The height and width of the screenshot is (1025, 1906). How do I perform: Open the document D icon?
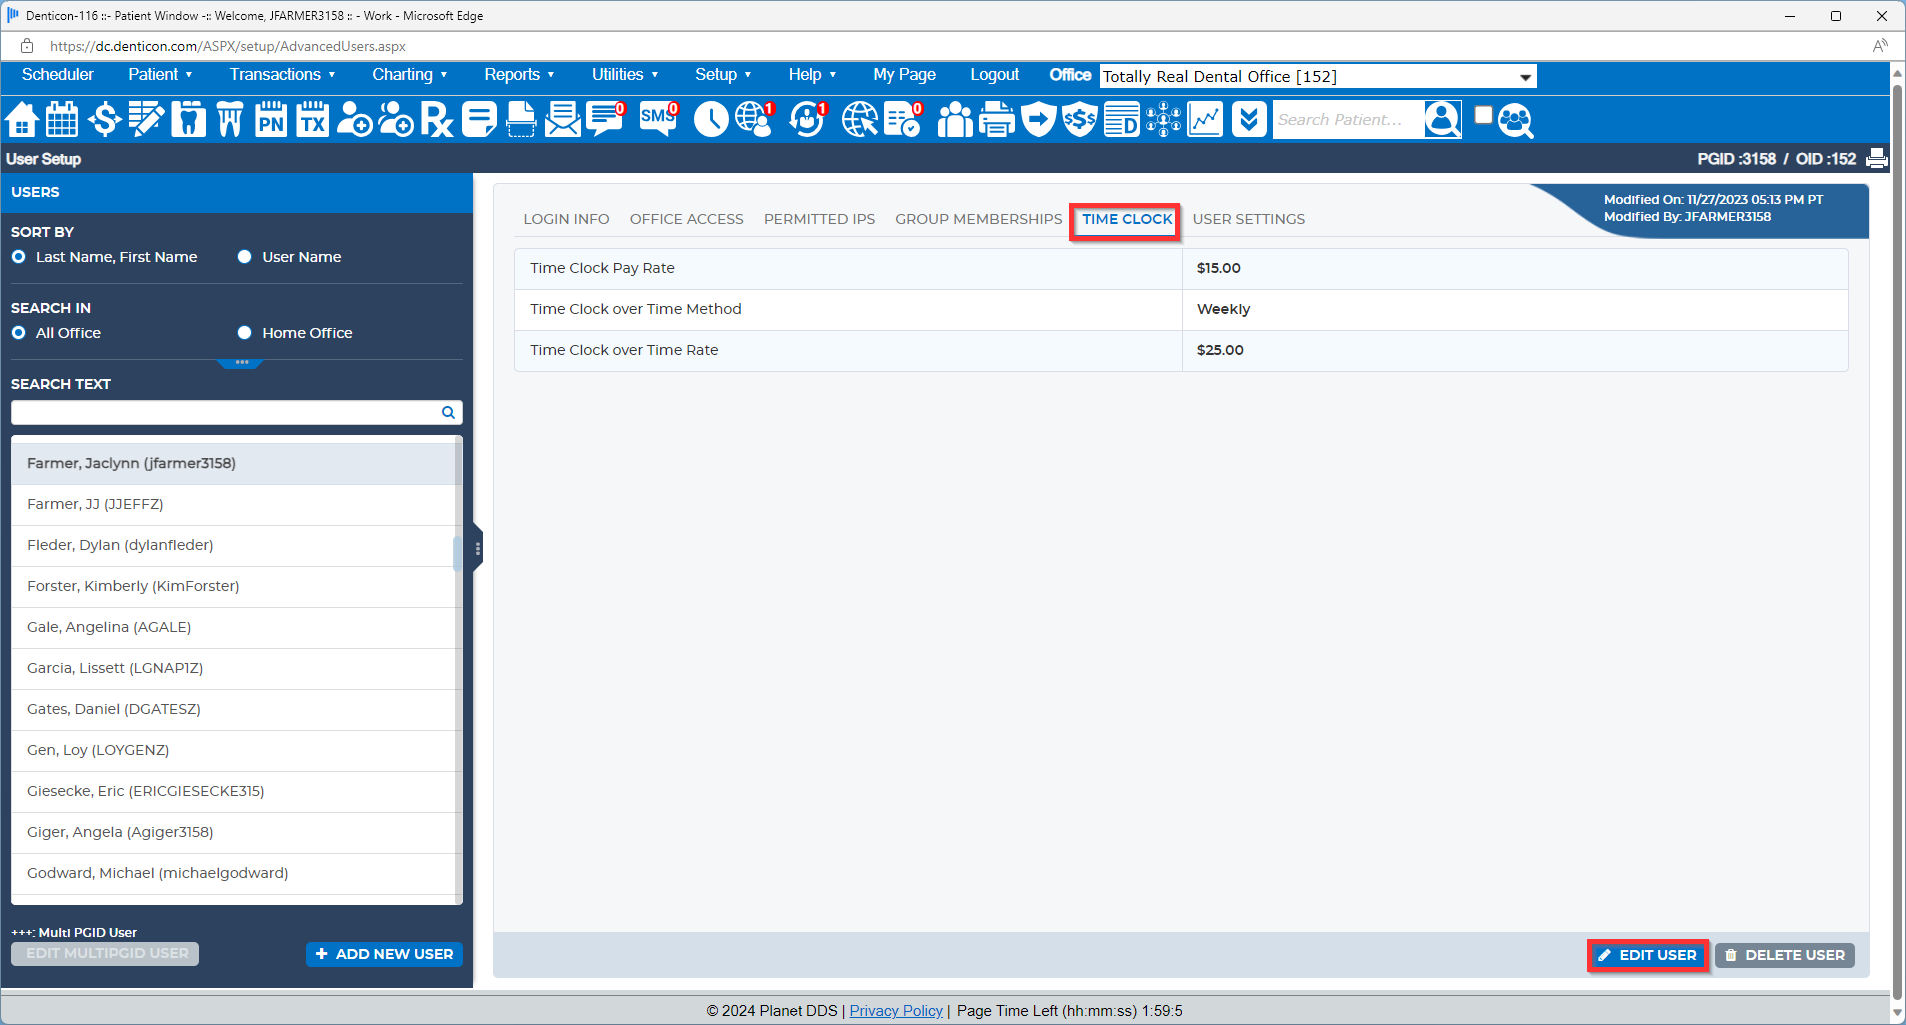(x=1122, y=120)
